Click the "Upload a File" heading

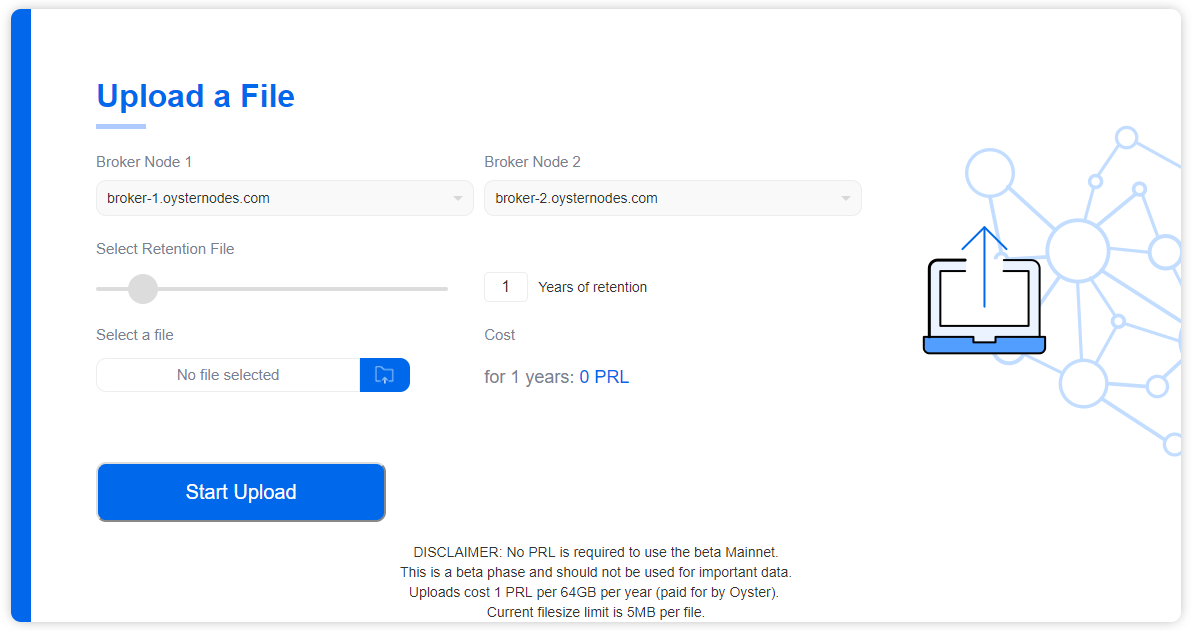(195, 96)
